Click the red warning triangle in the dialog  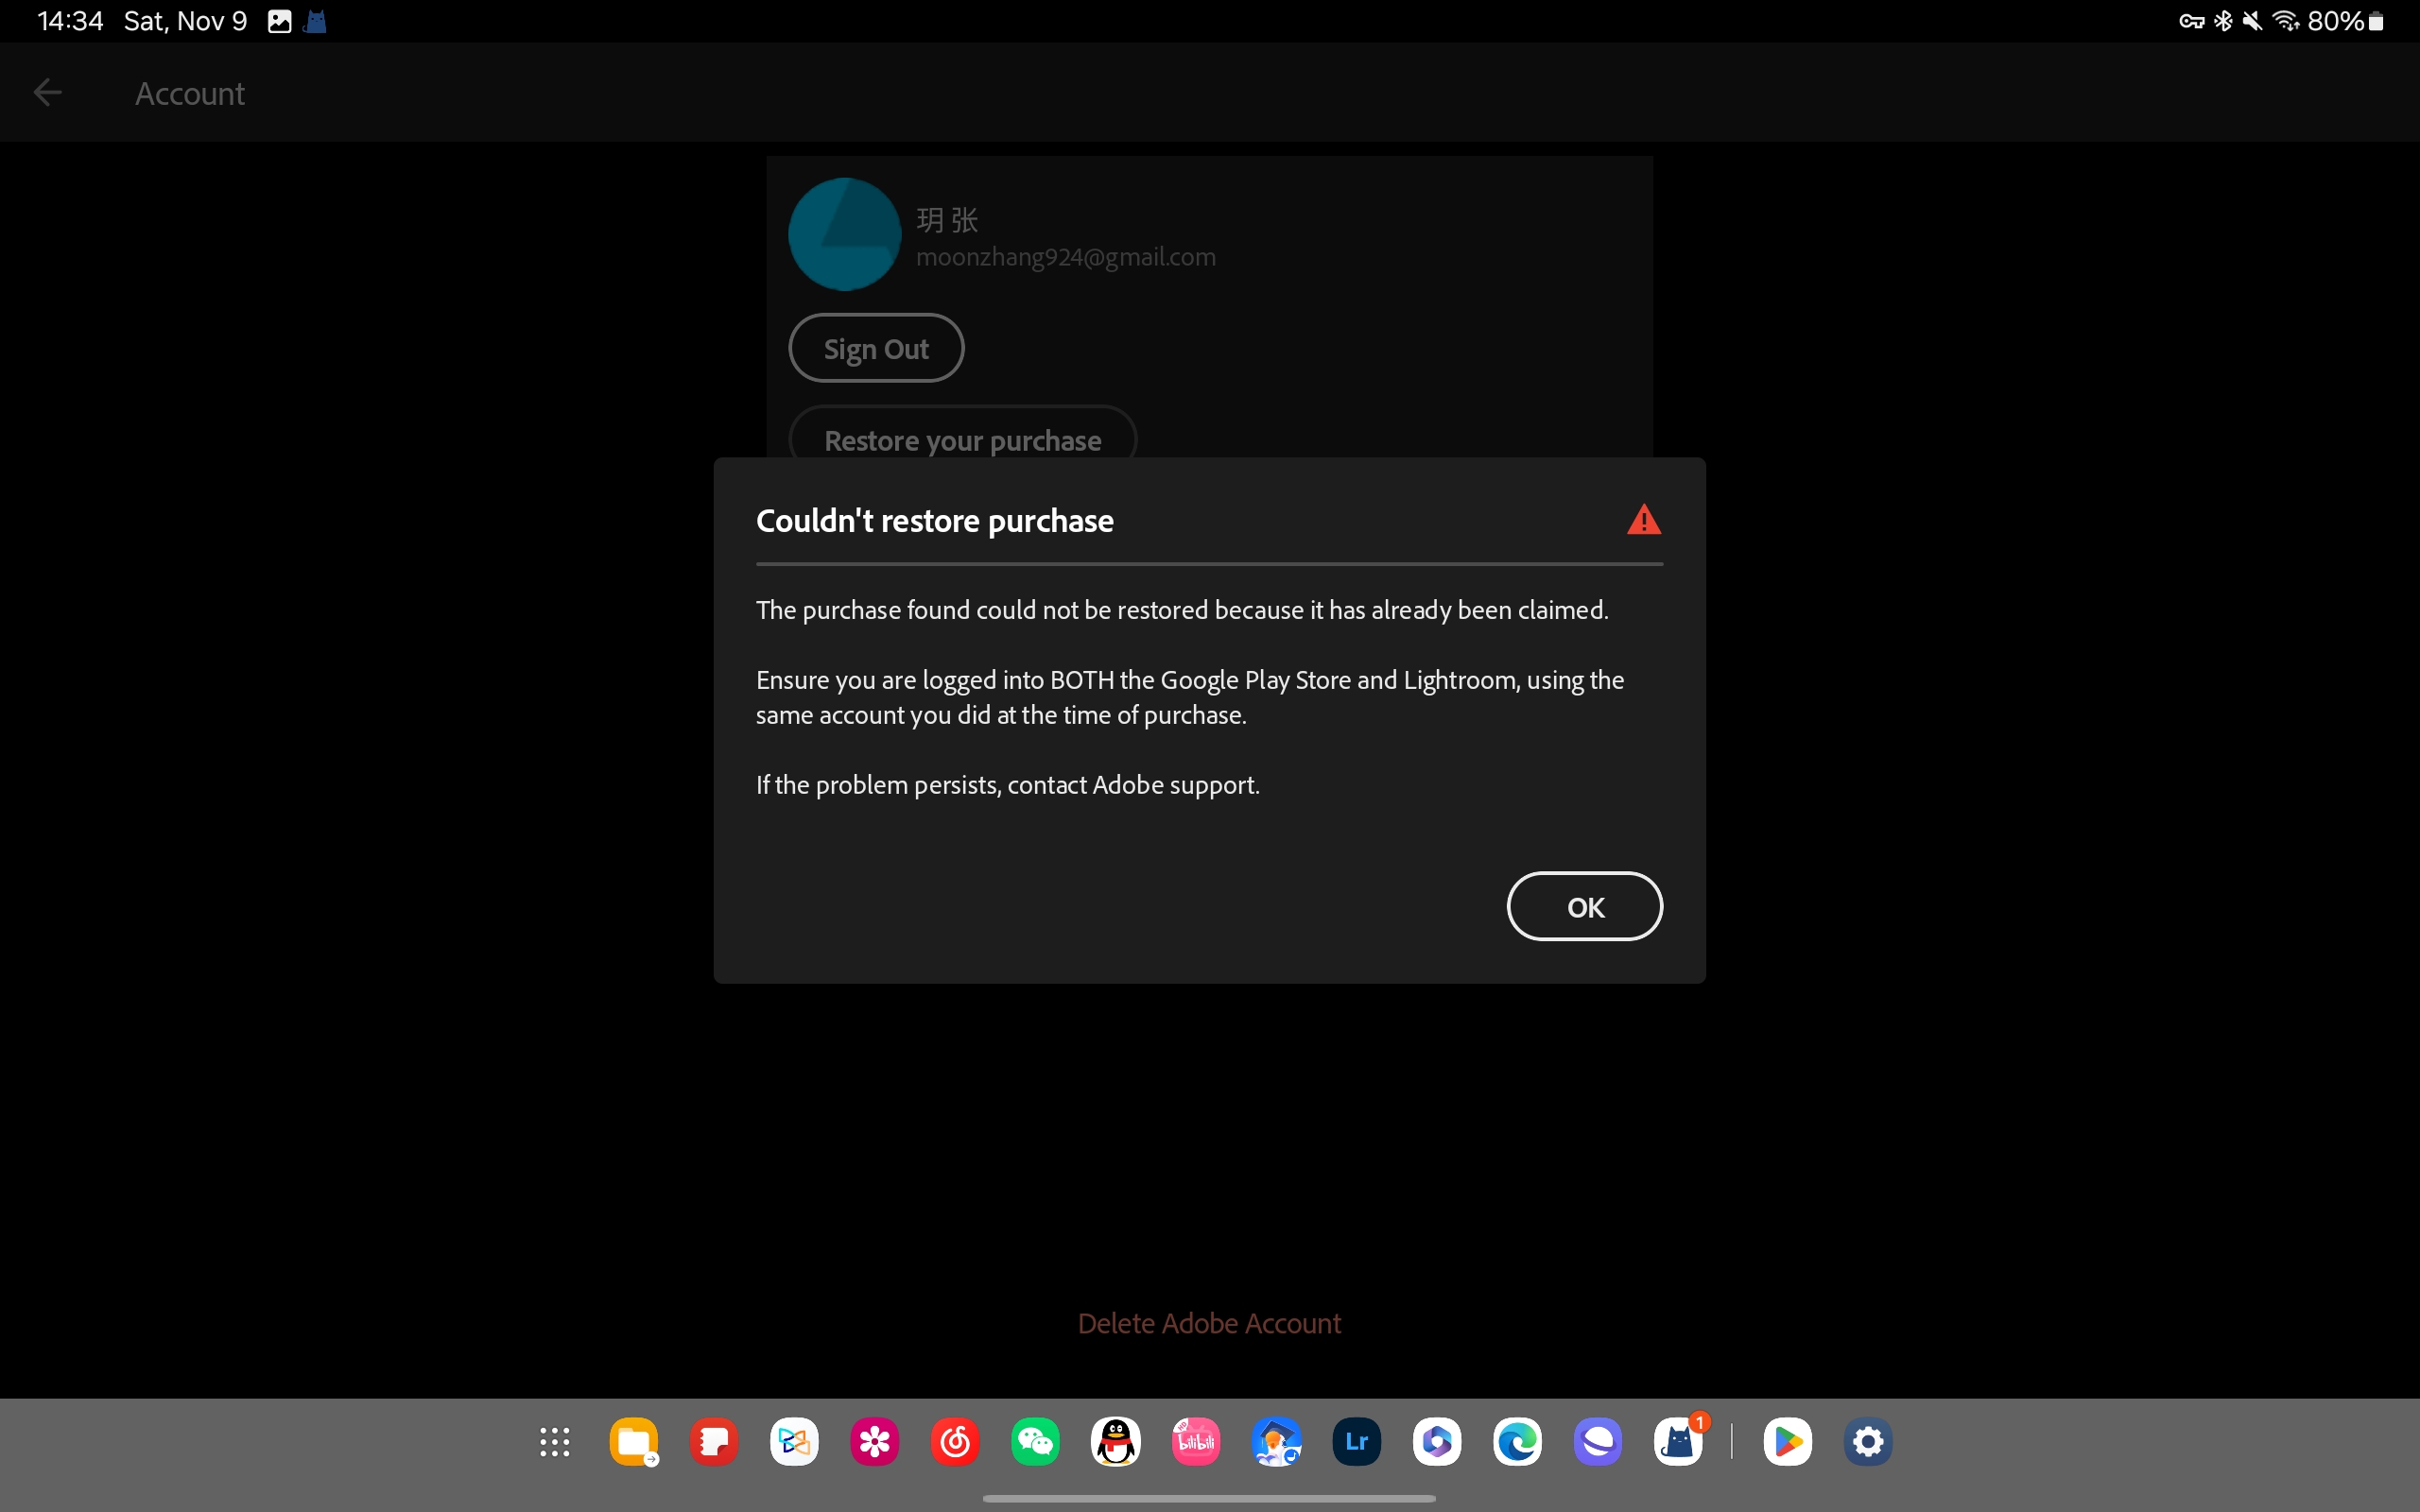[1643, 519]
